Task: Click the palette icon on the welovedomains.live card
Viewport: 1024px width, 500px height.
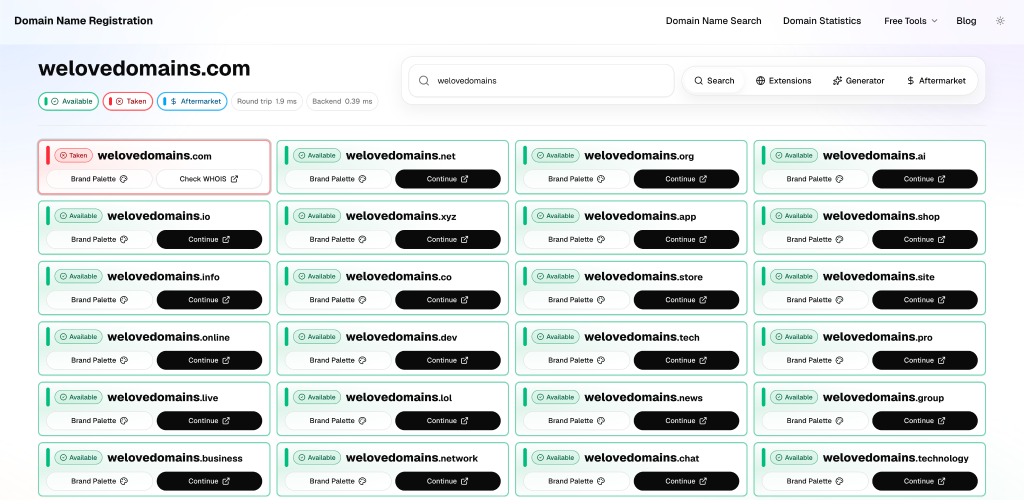Action: coord(124,420)
